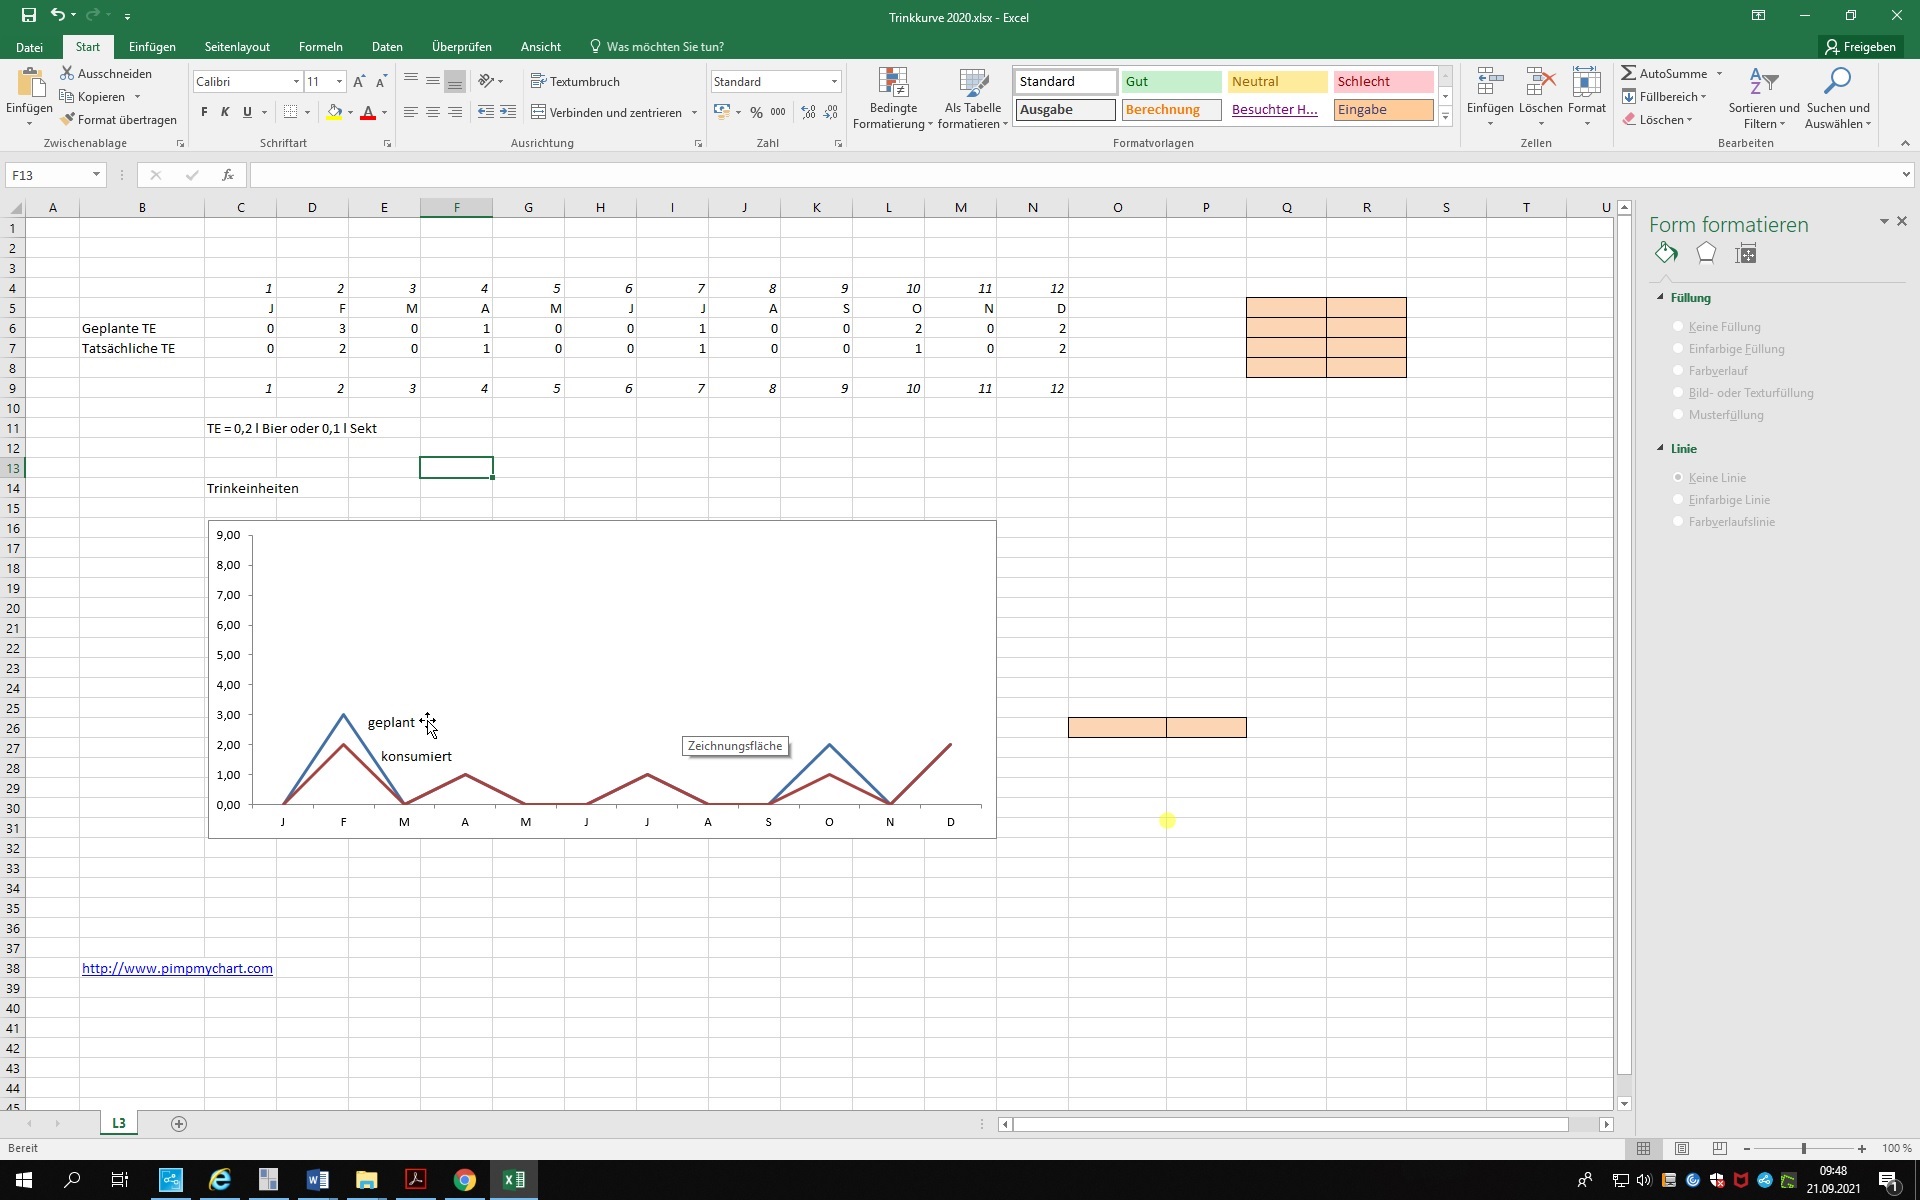Open the number format Standard dropdown

click(834, 81)
